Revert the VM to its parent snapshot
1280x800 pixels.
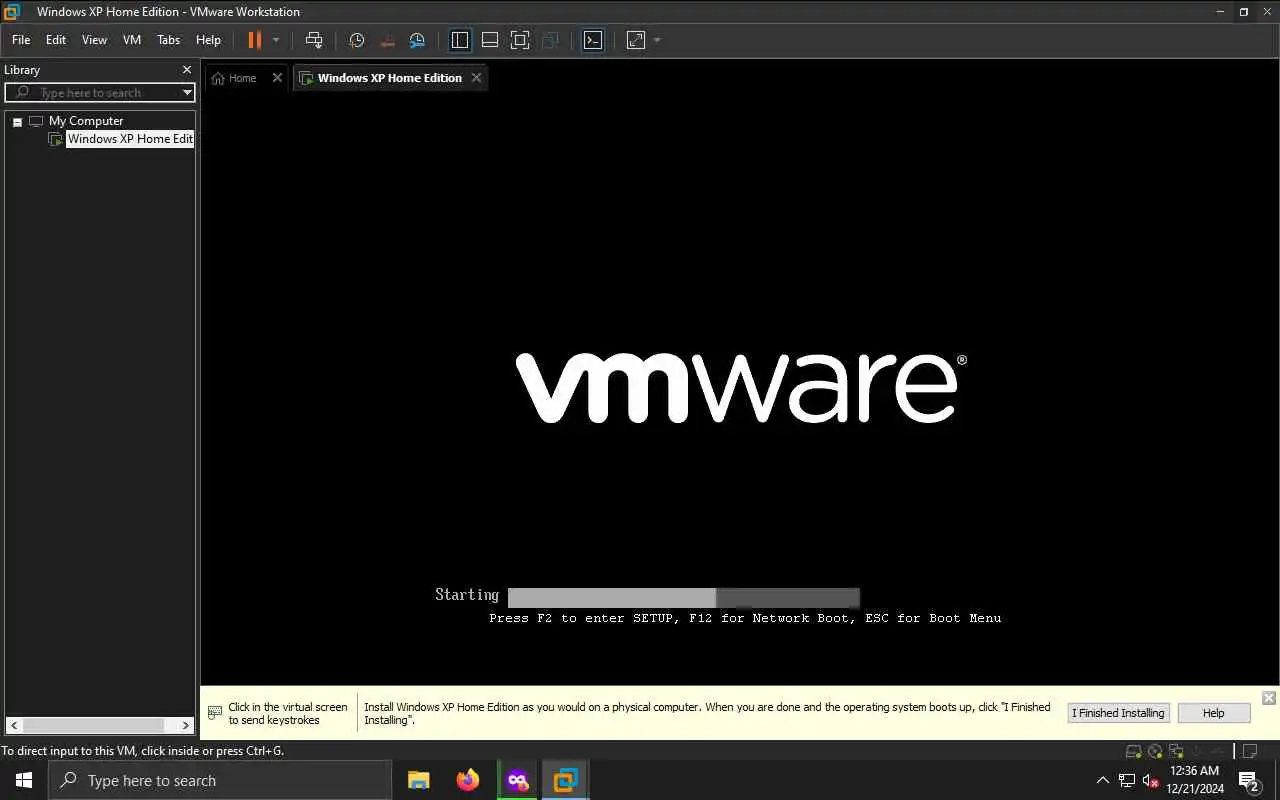tap(387, 40)
